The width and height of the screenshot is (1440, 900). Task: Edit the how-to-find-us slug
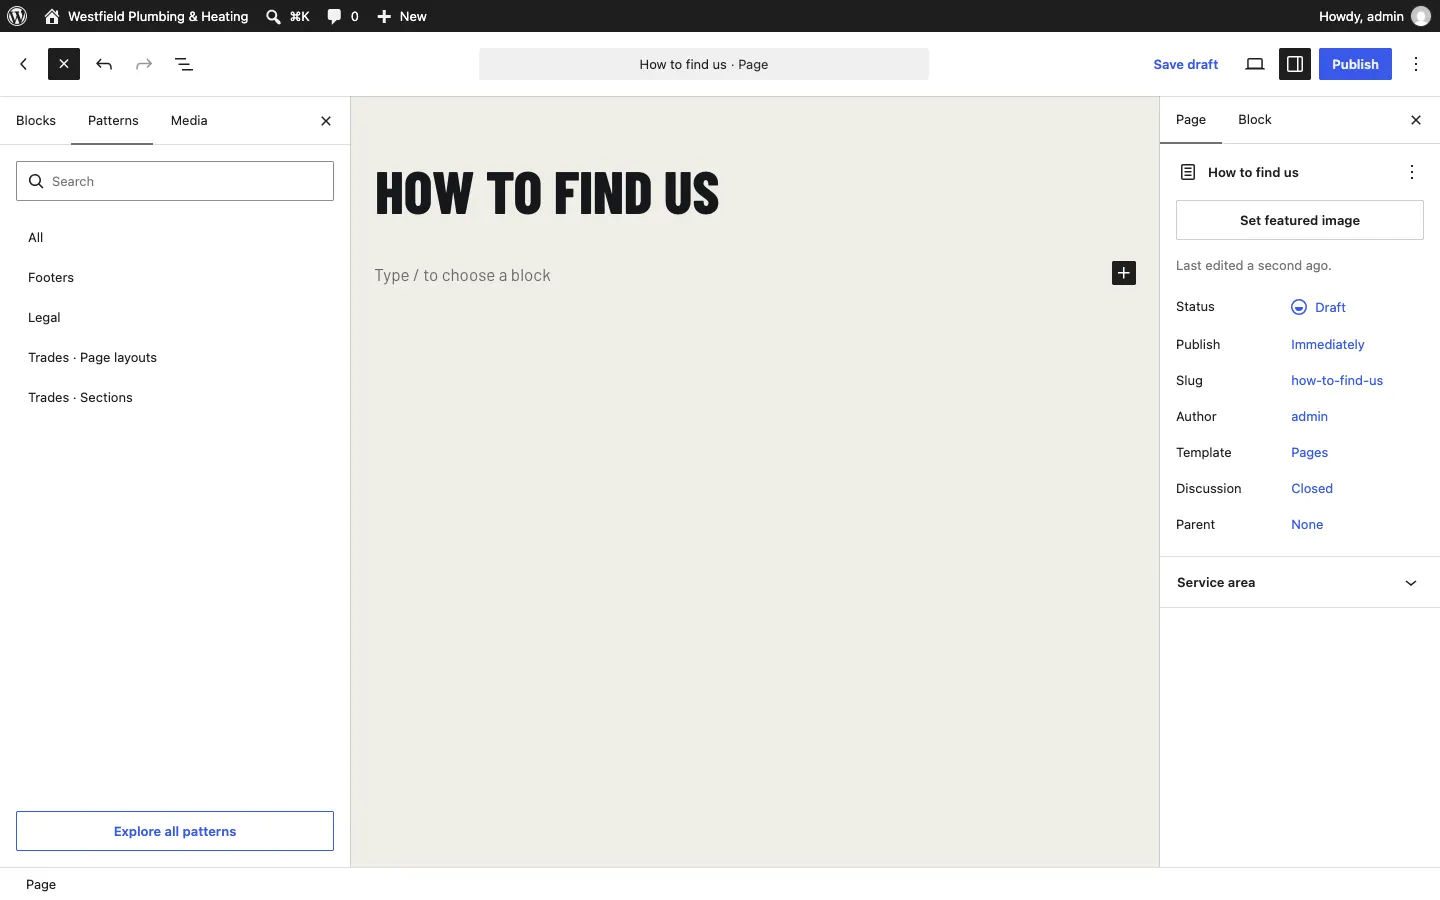1337,381
